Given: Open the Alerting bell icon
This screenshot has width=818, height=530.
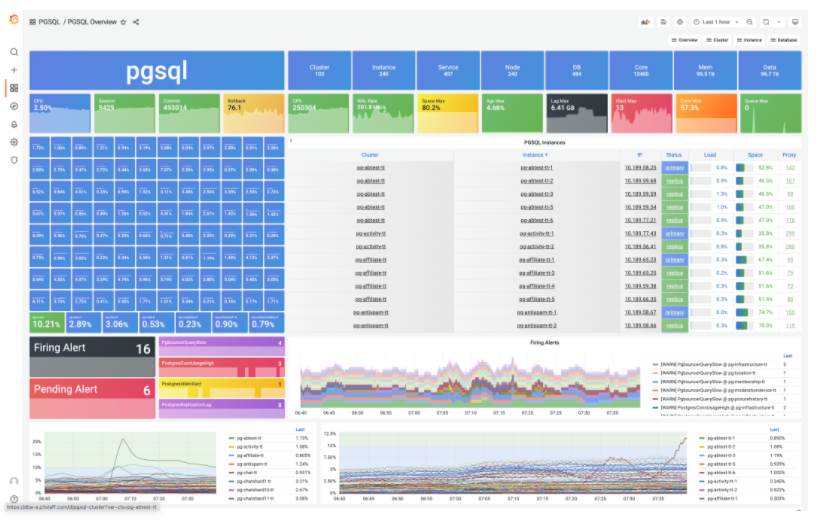Looking at the screenshot, I should click(x=14, y=124).
